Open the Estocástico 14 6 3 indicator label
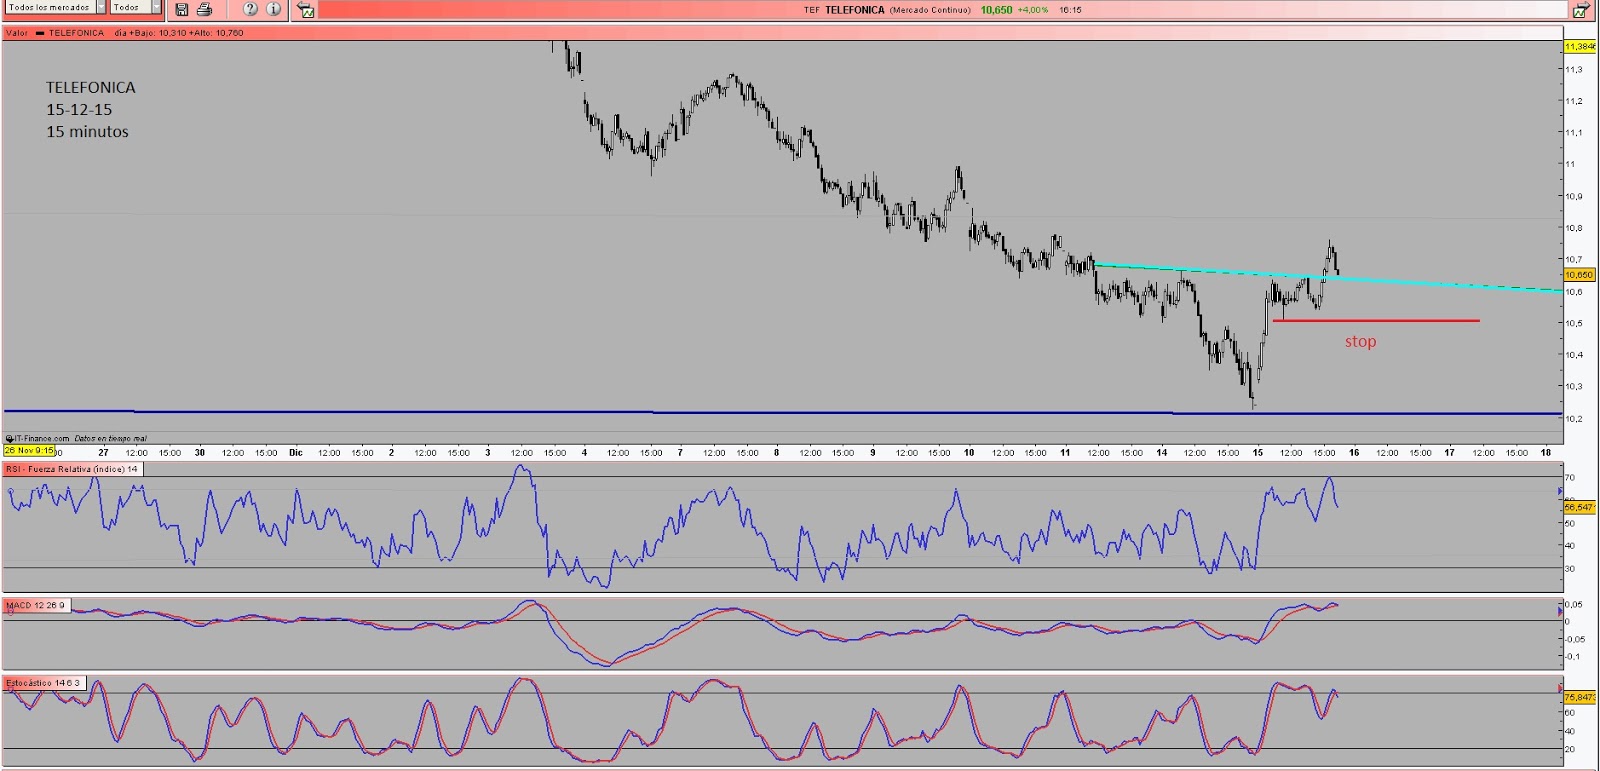This screenshot has height=771, width=1600. pos(45,683)
